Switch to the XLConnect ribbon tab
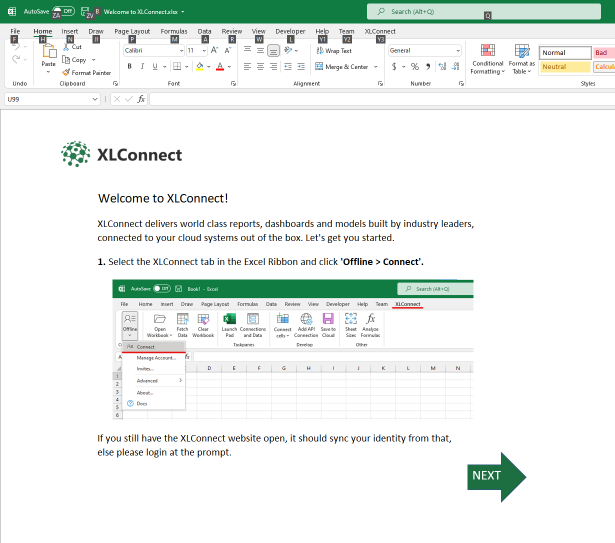This screenshot has width=615, height=543. pyautogui.click(x=380, y=31)
